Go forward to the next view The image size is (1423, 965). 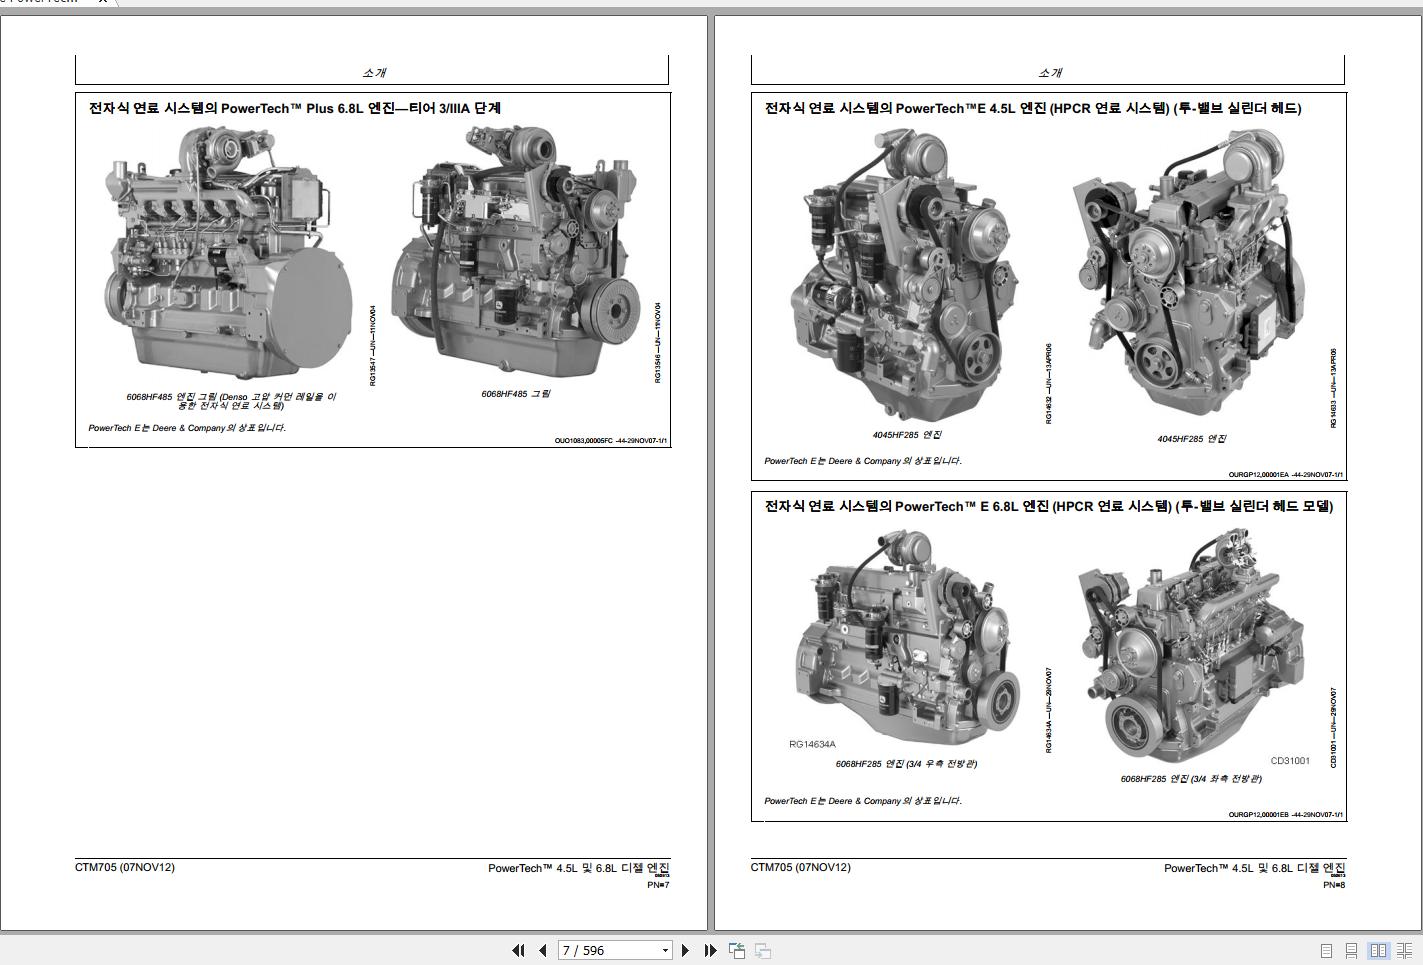pyautogui.click(x=763, y=950)
